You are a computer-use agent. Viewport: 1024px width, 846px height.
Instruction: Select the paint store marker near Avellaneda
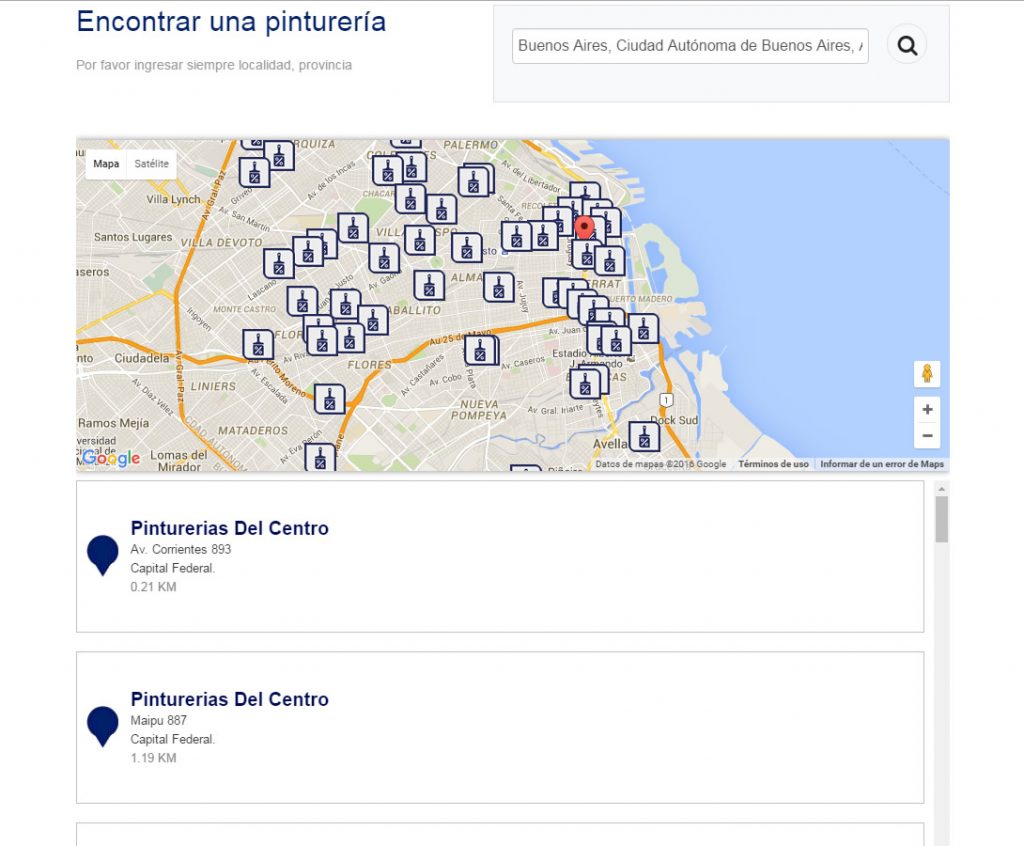644,437
